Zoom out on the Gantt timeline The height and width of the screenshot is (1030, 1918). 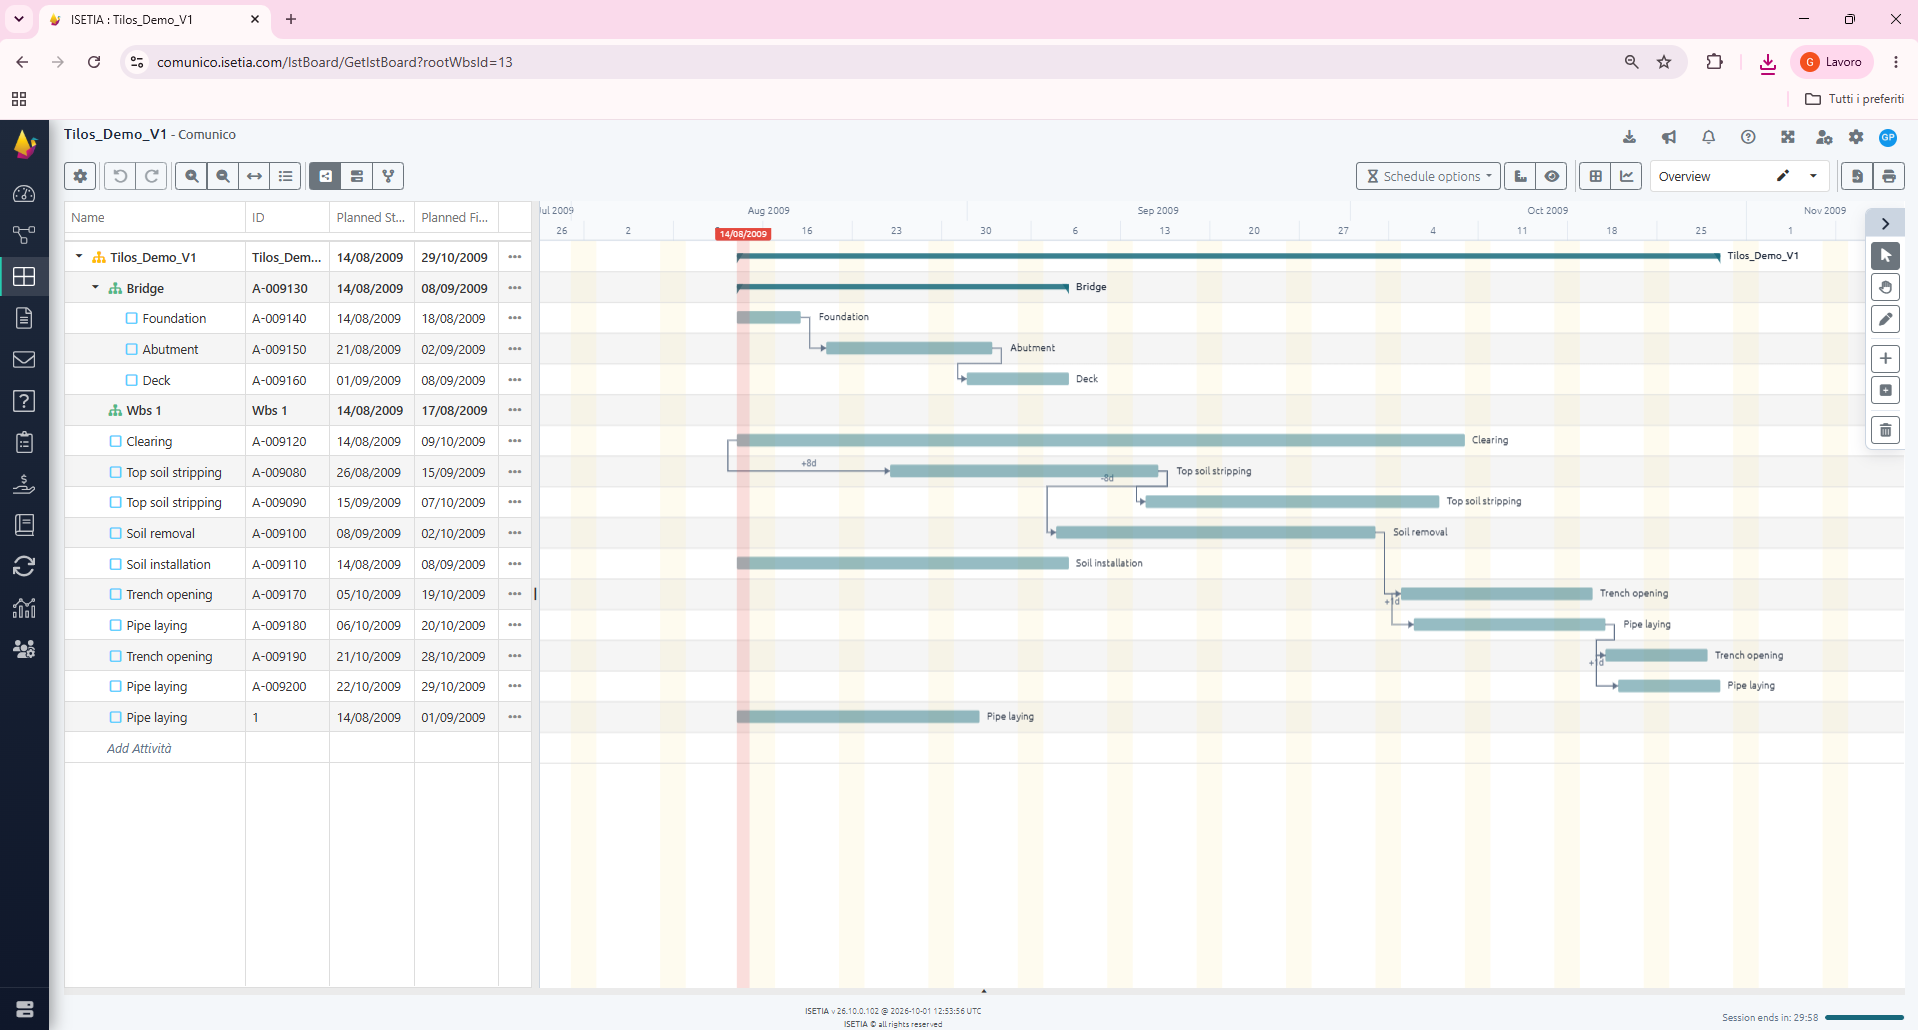223,176
